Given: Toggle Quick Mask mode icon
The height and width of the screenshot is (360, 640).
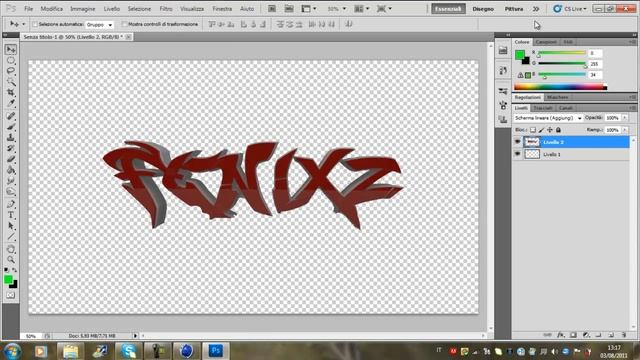Looking at the screenshot, I should (11, 295).
